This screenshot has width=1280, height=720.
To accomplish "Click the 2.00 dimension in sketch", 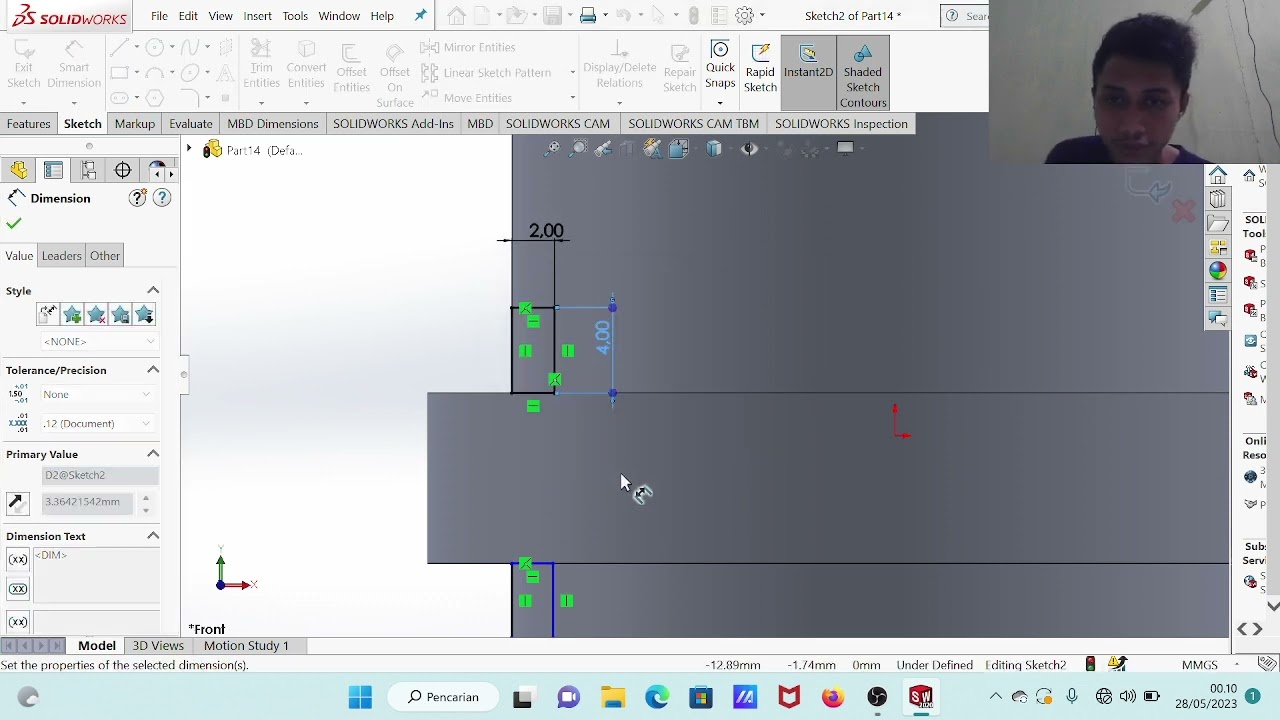I will 546,231.
